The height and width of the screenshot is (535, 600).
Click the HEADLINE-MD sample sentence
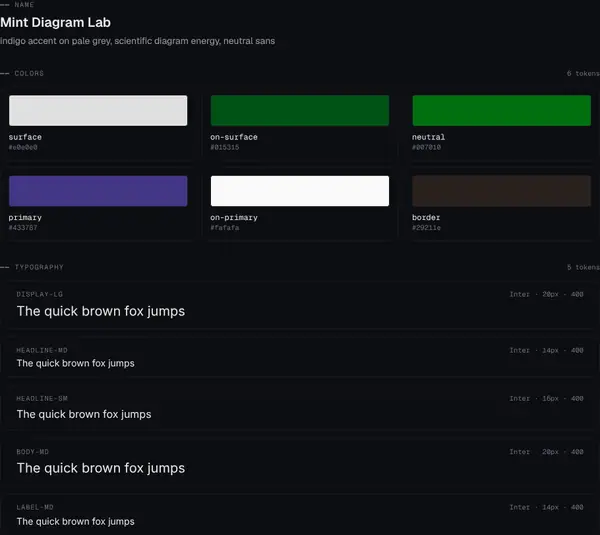click(x=75, y=363)
